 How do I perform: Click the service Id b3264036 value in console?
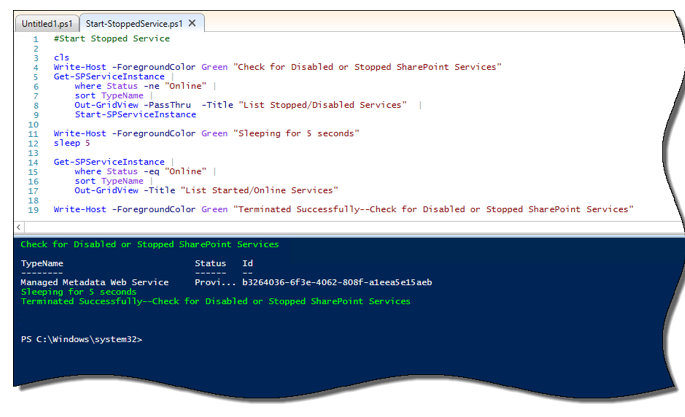[337, 282]
